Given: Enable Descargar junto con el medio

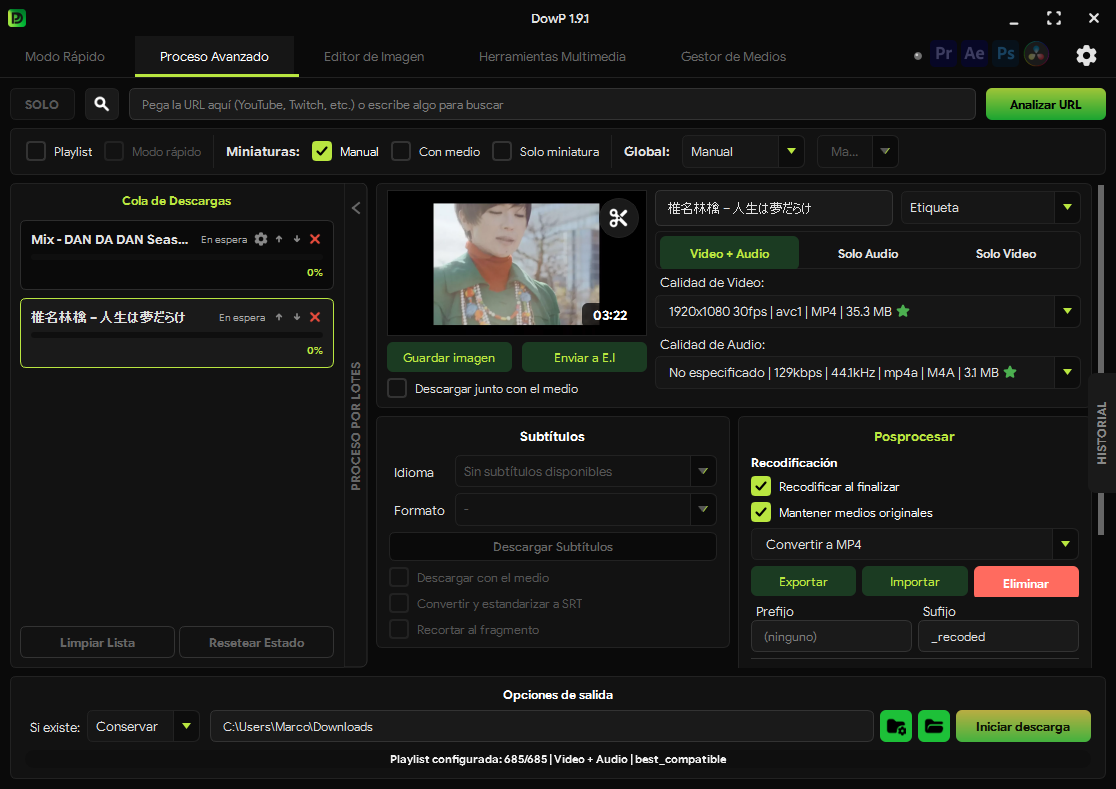Looking at the screenshot, I should (x=397, y=388).
